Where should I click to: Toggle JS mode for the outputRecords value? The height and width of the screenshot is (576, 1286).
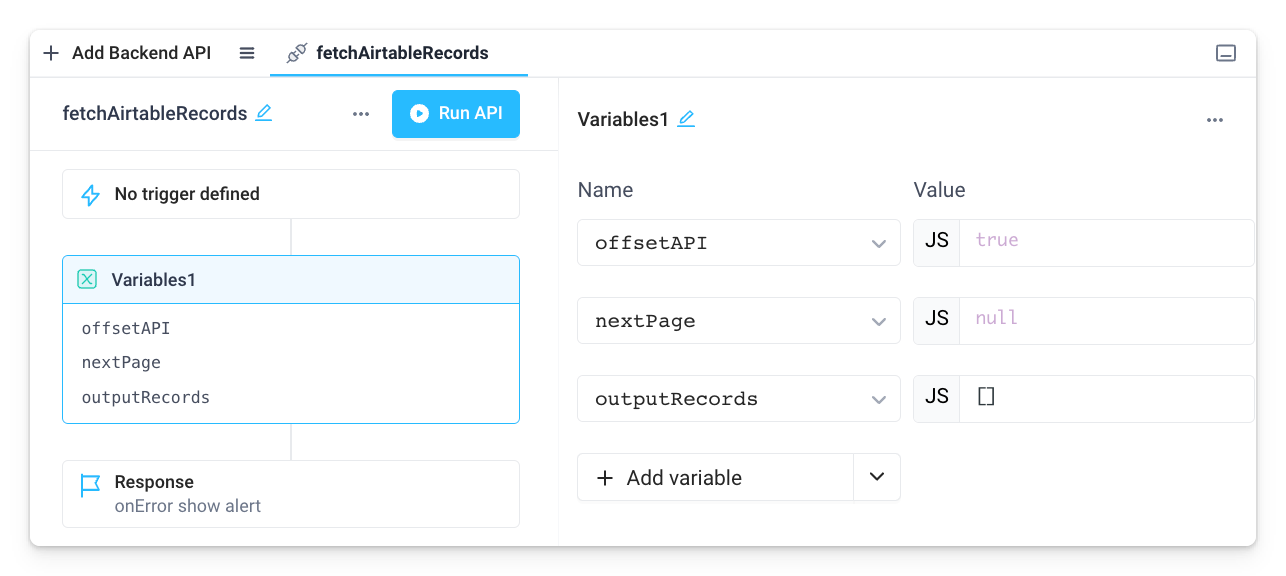[x=936, y=398]
